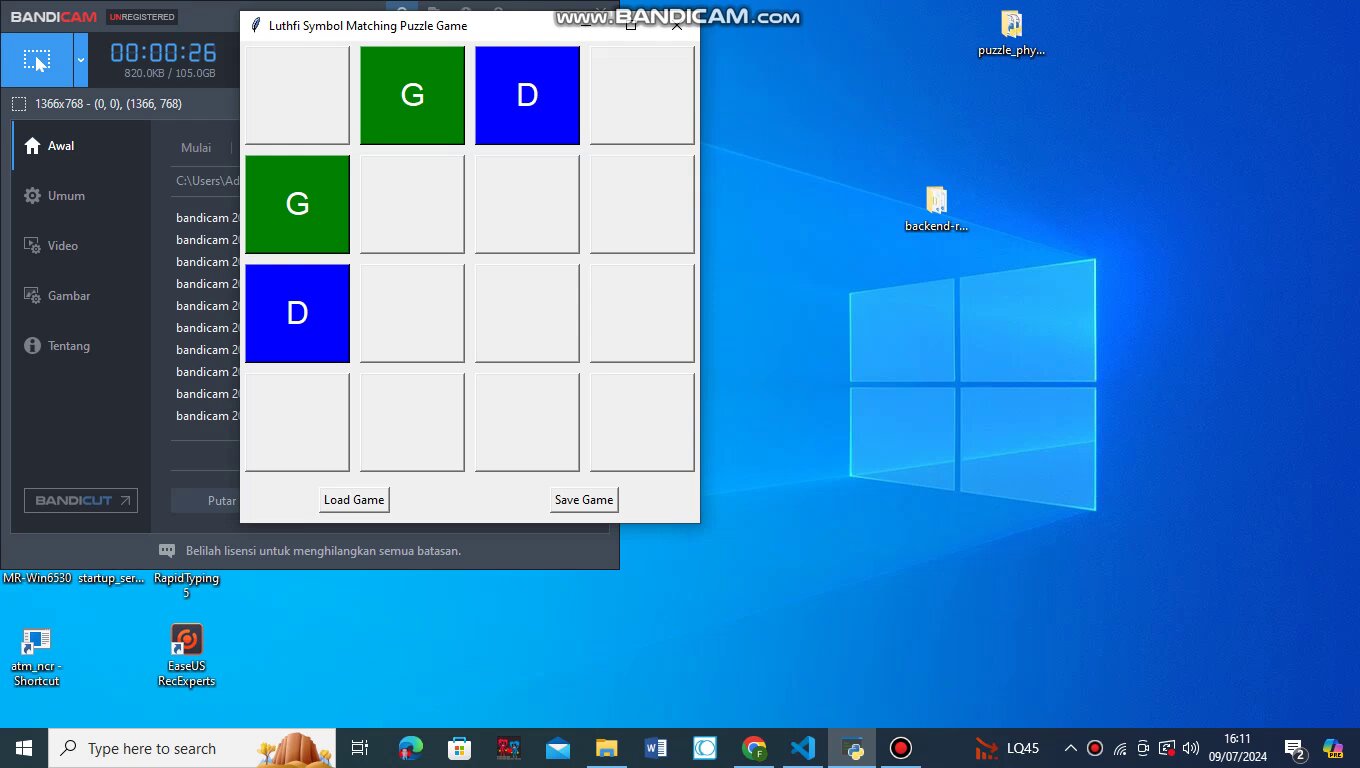1360x768 pixels.
Task: Expand Bandicam recording mode dropdown arrow
Action: coord(81,60)
